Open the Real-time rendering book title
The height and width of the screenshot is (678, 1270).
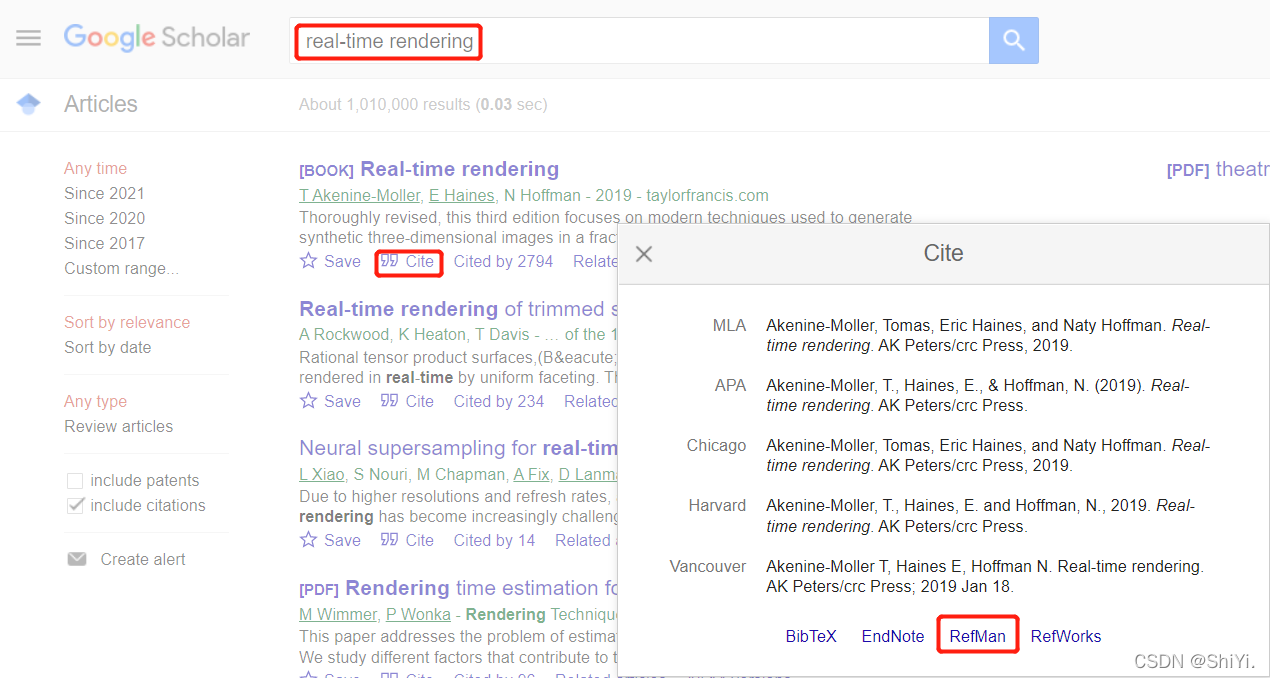click(460, 169)
